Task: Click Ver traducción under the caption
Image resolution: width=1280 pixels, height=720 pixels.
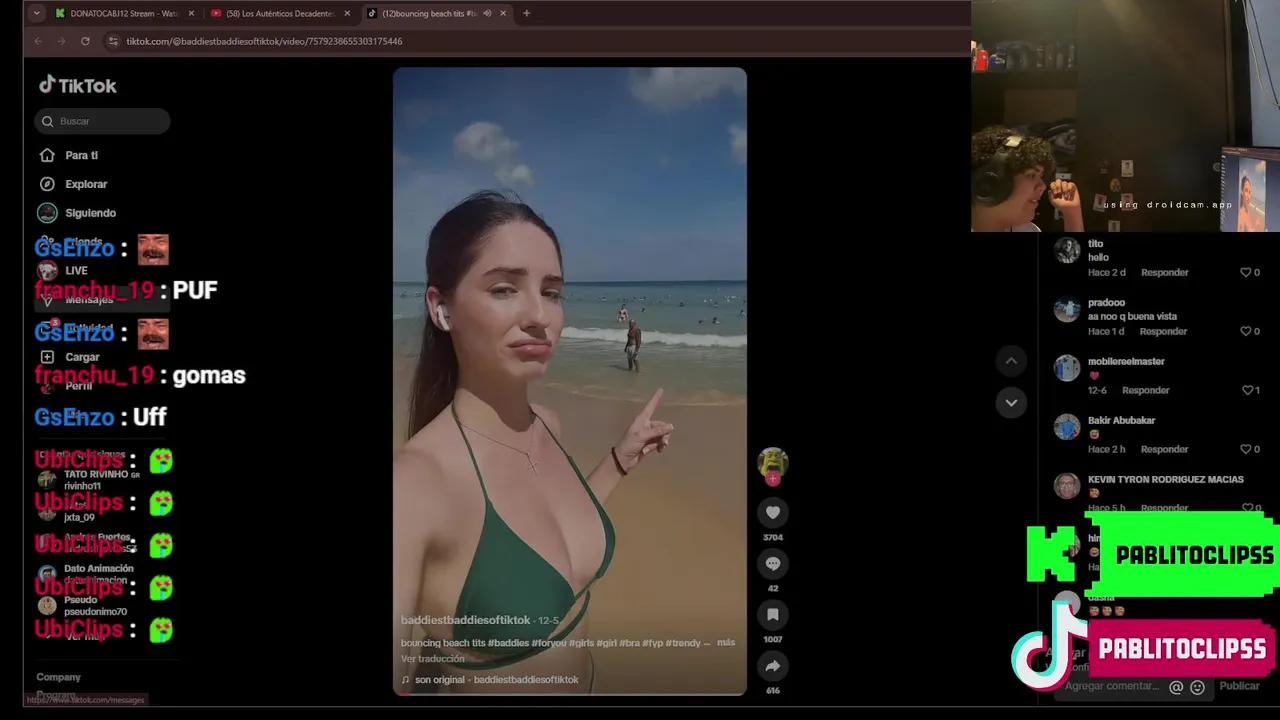Action: point(433,659)
